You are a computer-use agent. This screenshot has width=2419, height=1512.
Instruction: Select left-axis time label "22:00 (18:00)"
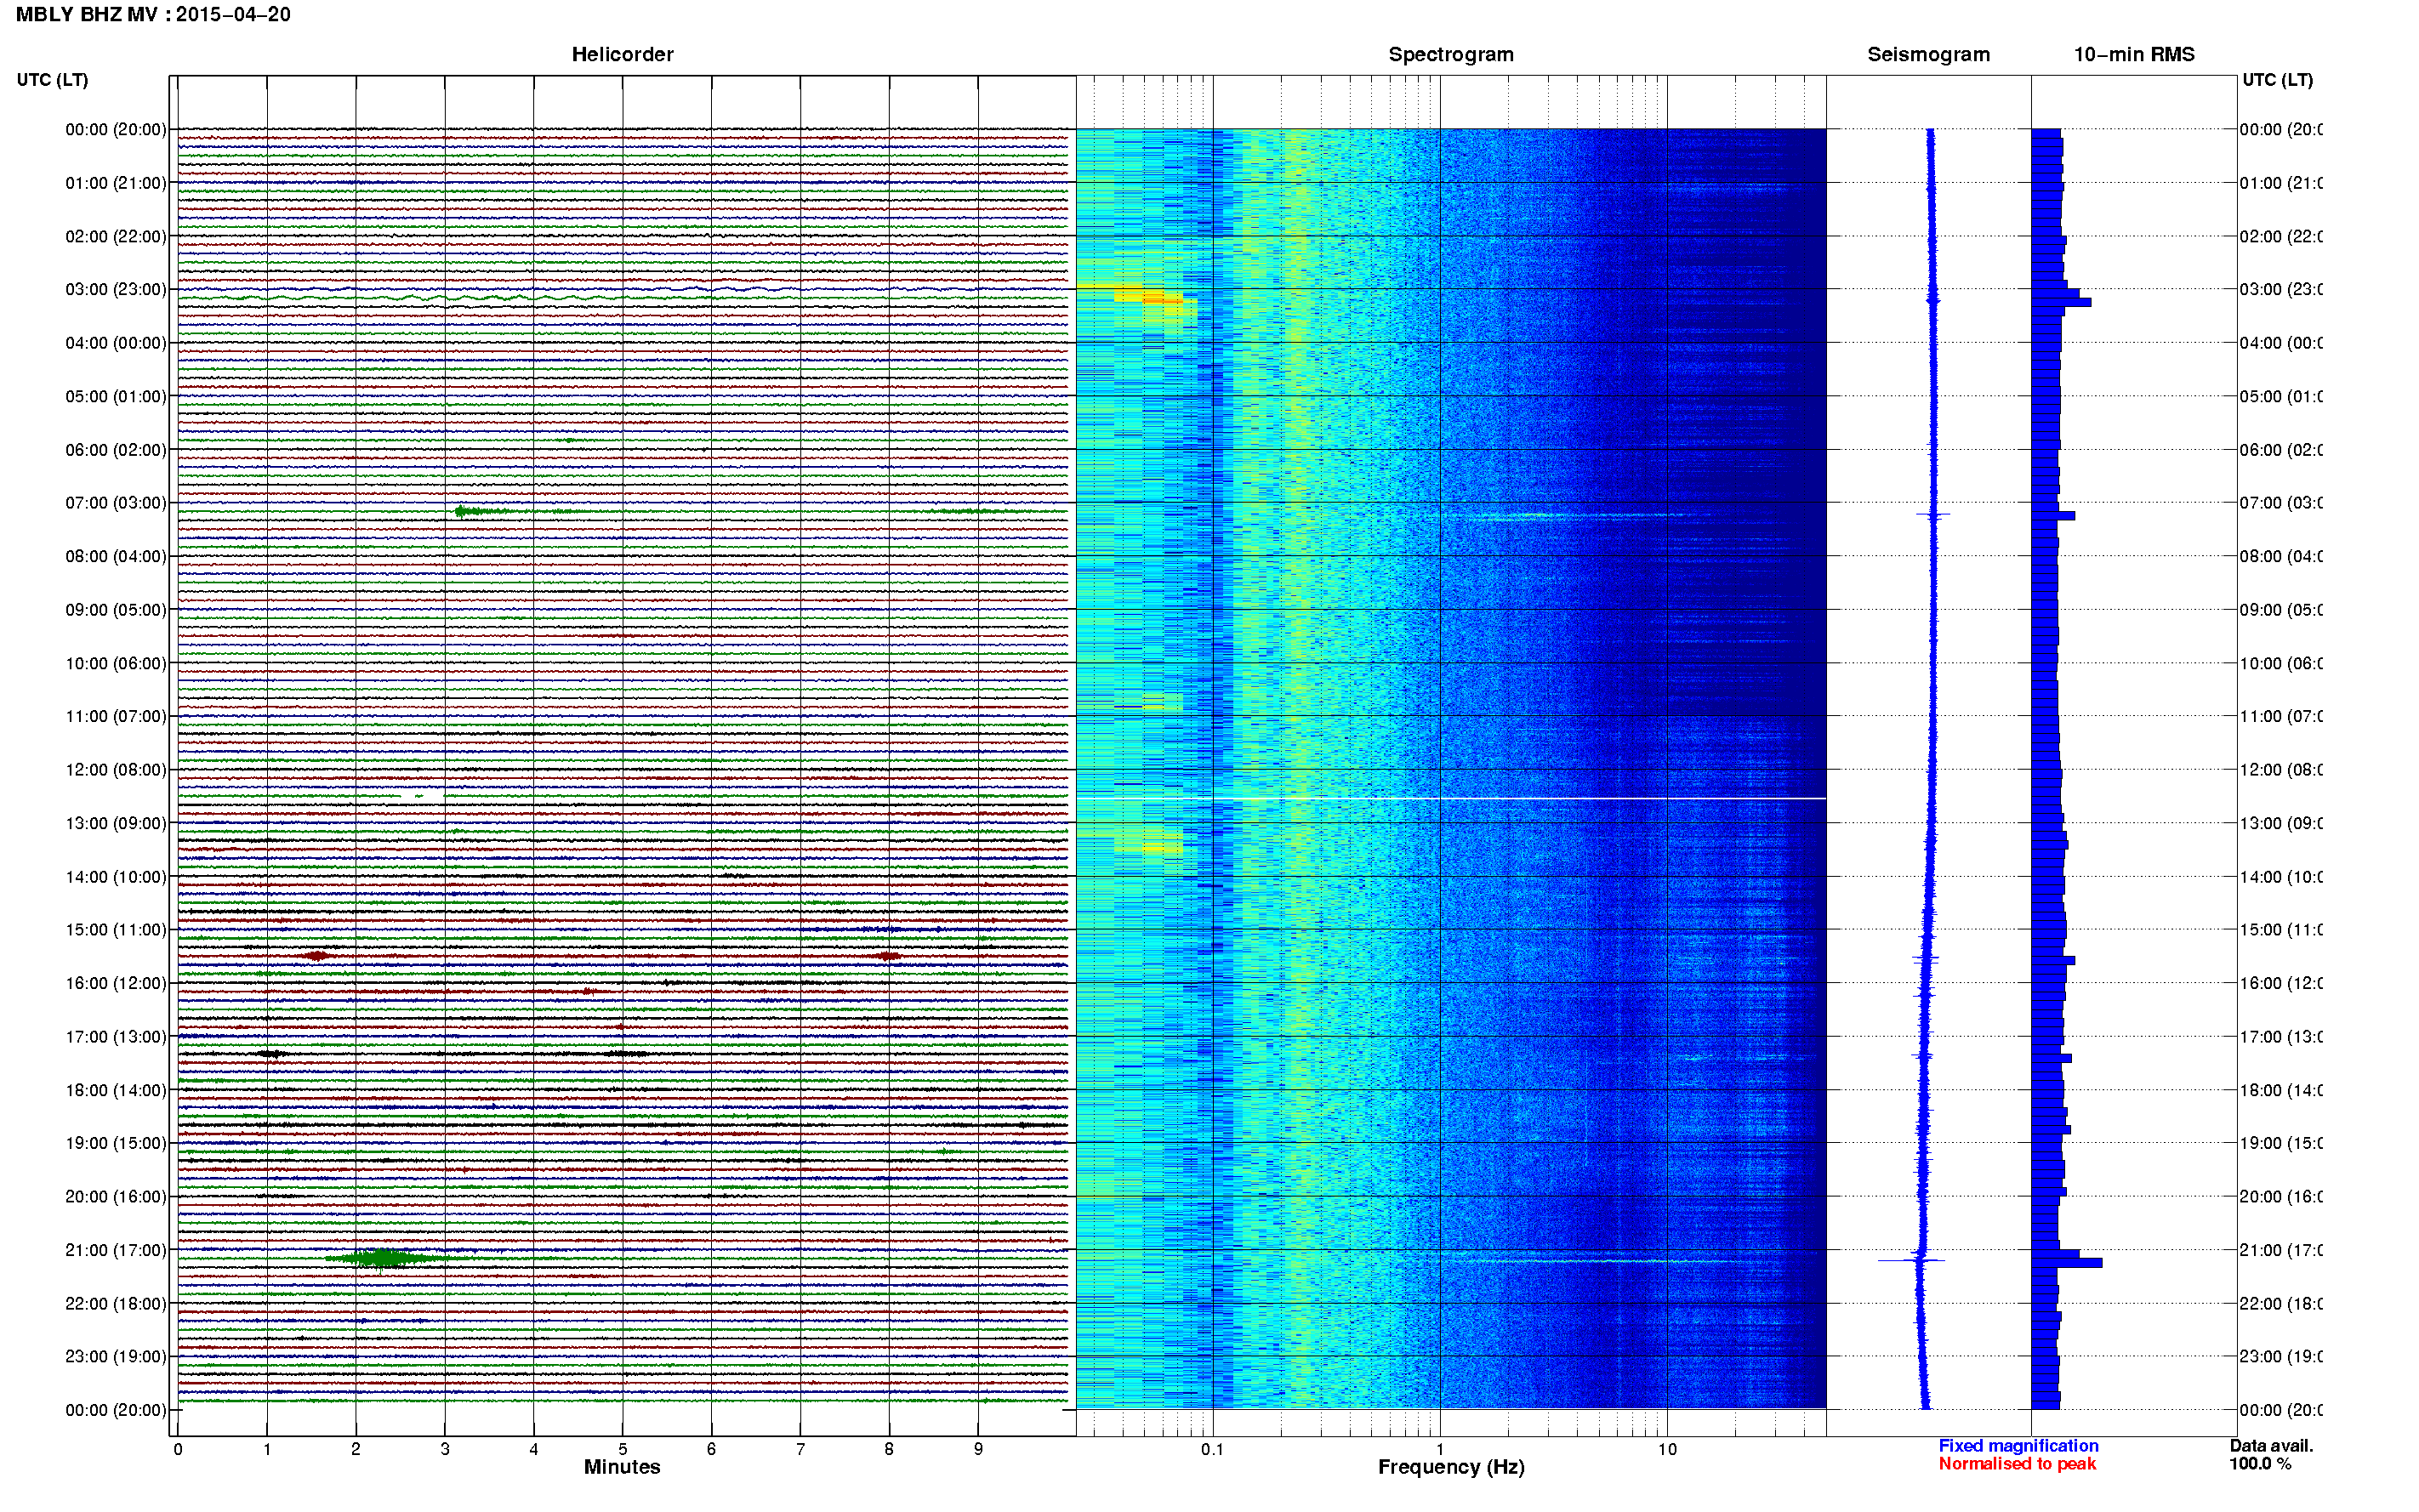tap(116, 1304)
